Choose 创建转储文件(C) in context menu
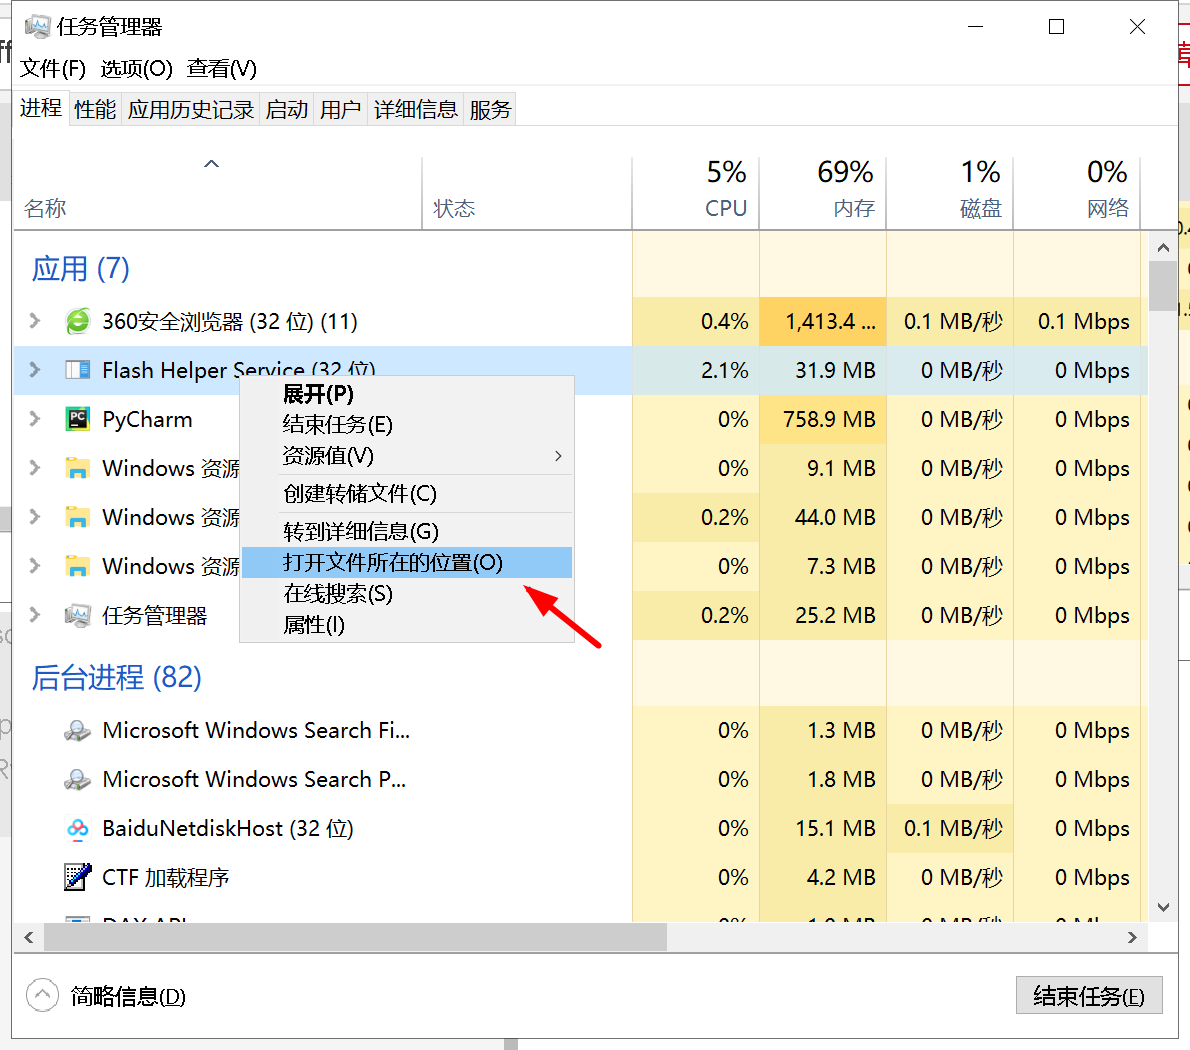 (x=407, y=494)
